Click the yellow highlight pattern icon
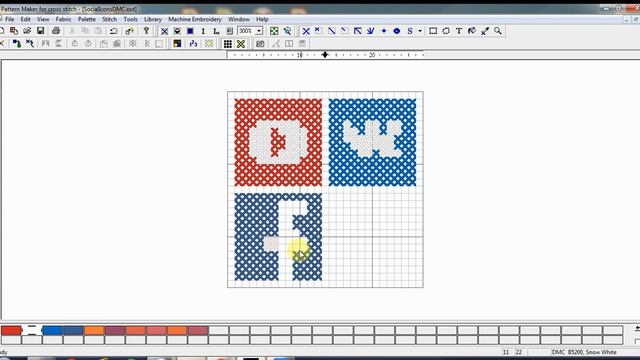Image resolution: width=640 pixels, height=360 pixels. coord(209,44)
